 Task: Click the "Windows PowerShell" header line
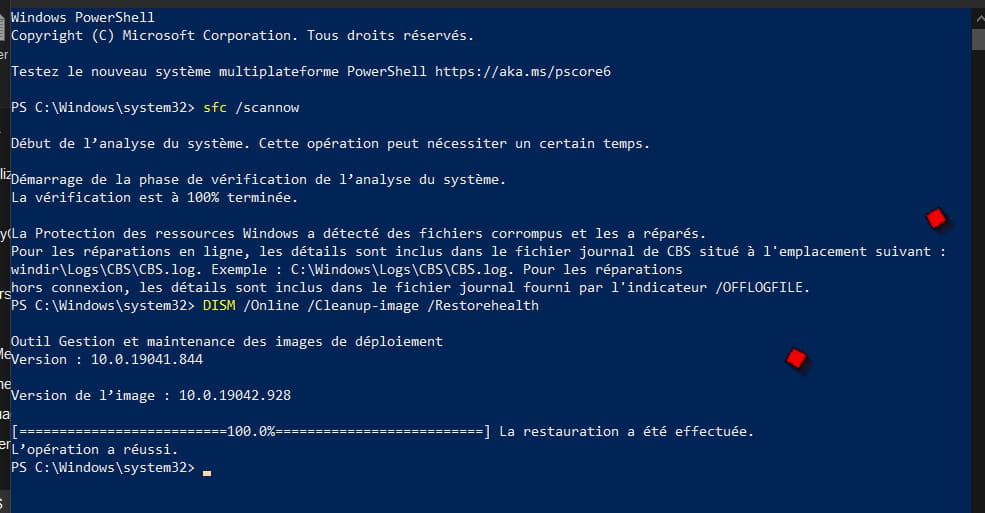point(83,17)
